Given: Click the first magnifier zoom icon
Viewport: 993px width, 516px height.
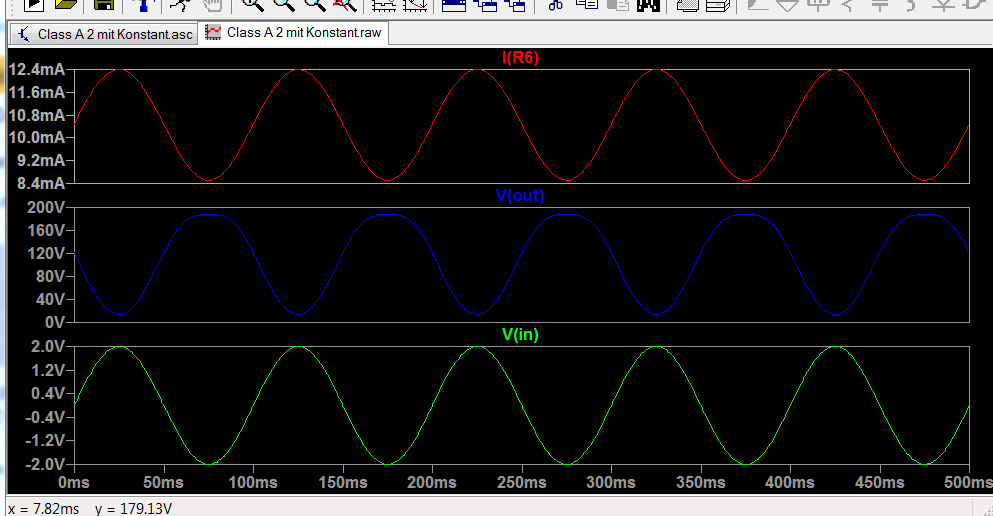Looking at the screenshot, I should (x=252, y=5).
